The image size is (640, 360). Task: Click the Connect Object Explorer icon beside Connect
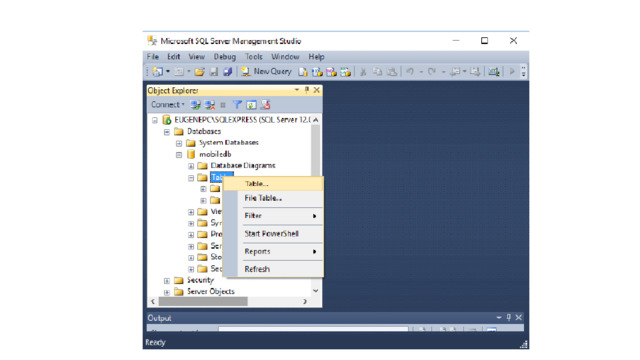pyautogui.click(x=196, y=105)
